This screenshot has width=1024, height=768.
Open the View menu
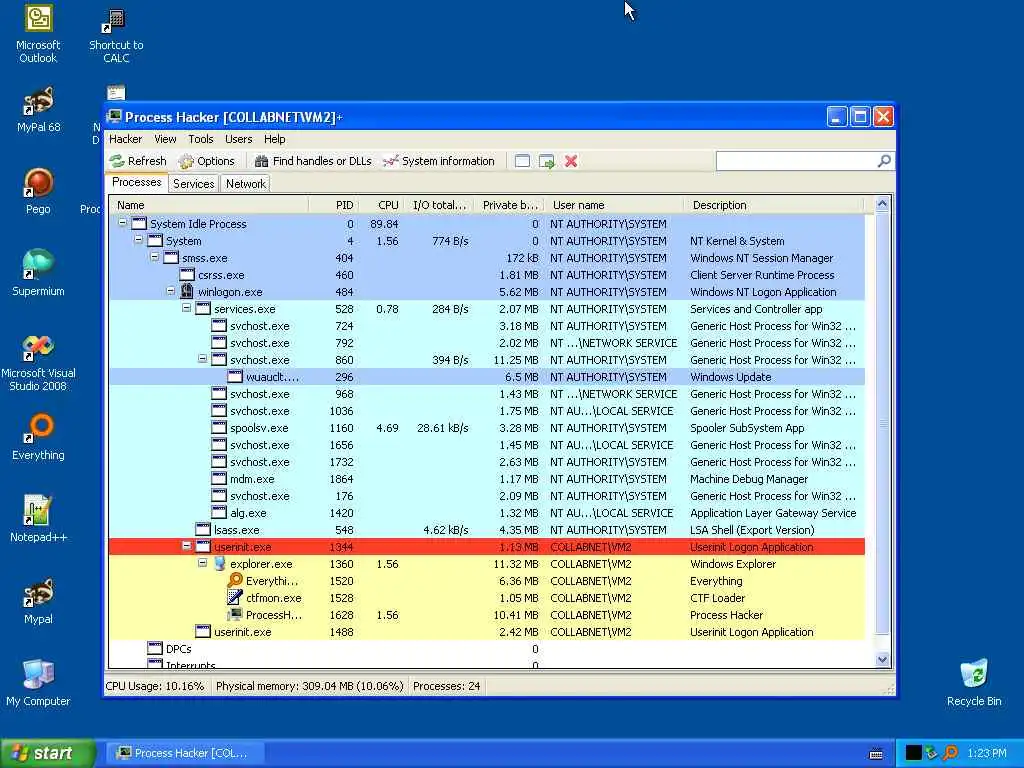165,139
